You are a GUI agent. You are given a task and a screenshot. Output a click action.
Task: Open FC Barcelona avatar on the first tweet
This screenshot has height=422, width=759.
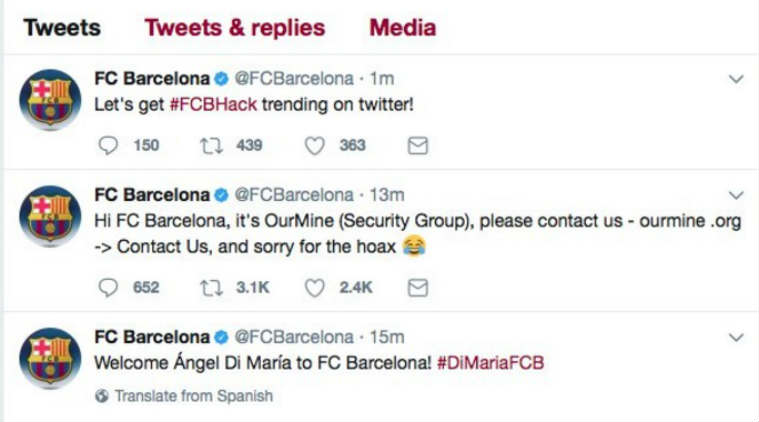[x=50, y=100]
